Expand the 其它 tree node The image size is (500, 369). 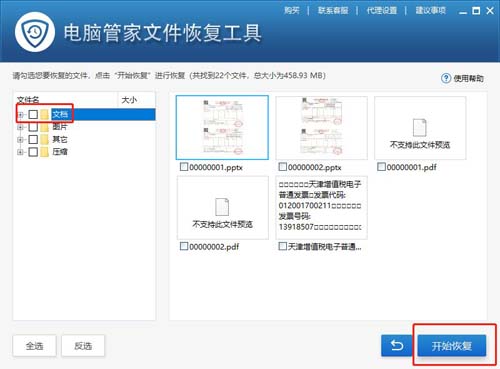pos(21,140)
